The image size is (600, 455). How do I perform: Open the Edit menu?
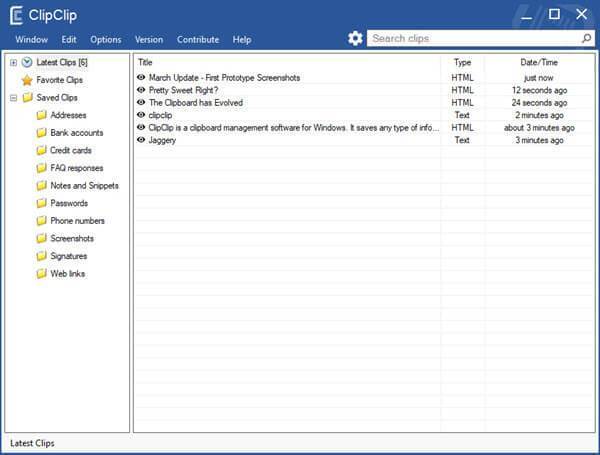69,39
